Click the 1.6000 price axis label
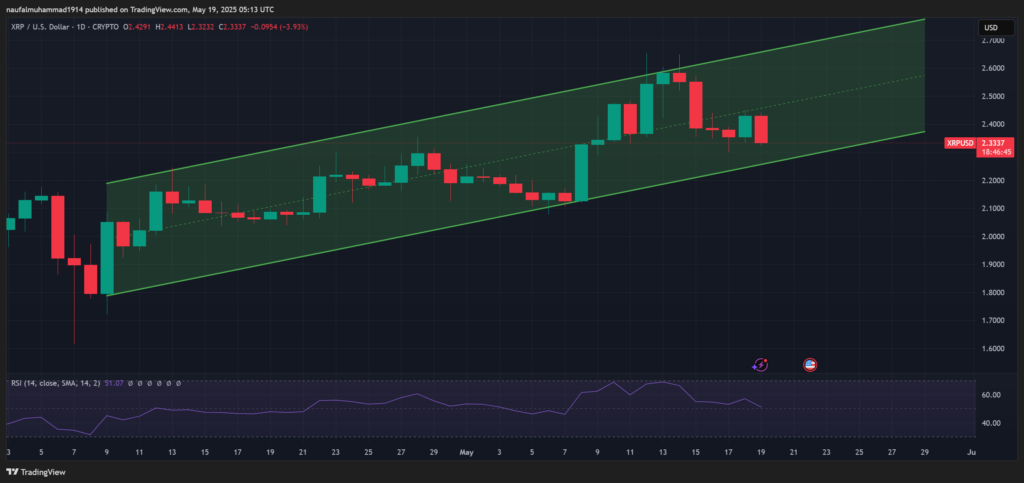The height and width of the screenshot is (483, 1024). [x=993, y=349]
